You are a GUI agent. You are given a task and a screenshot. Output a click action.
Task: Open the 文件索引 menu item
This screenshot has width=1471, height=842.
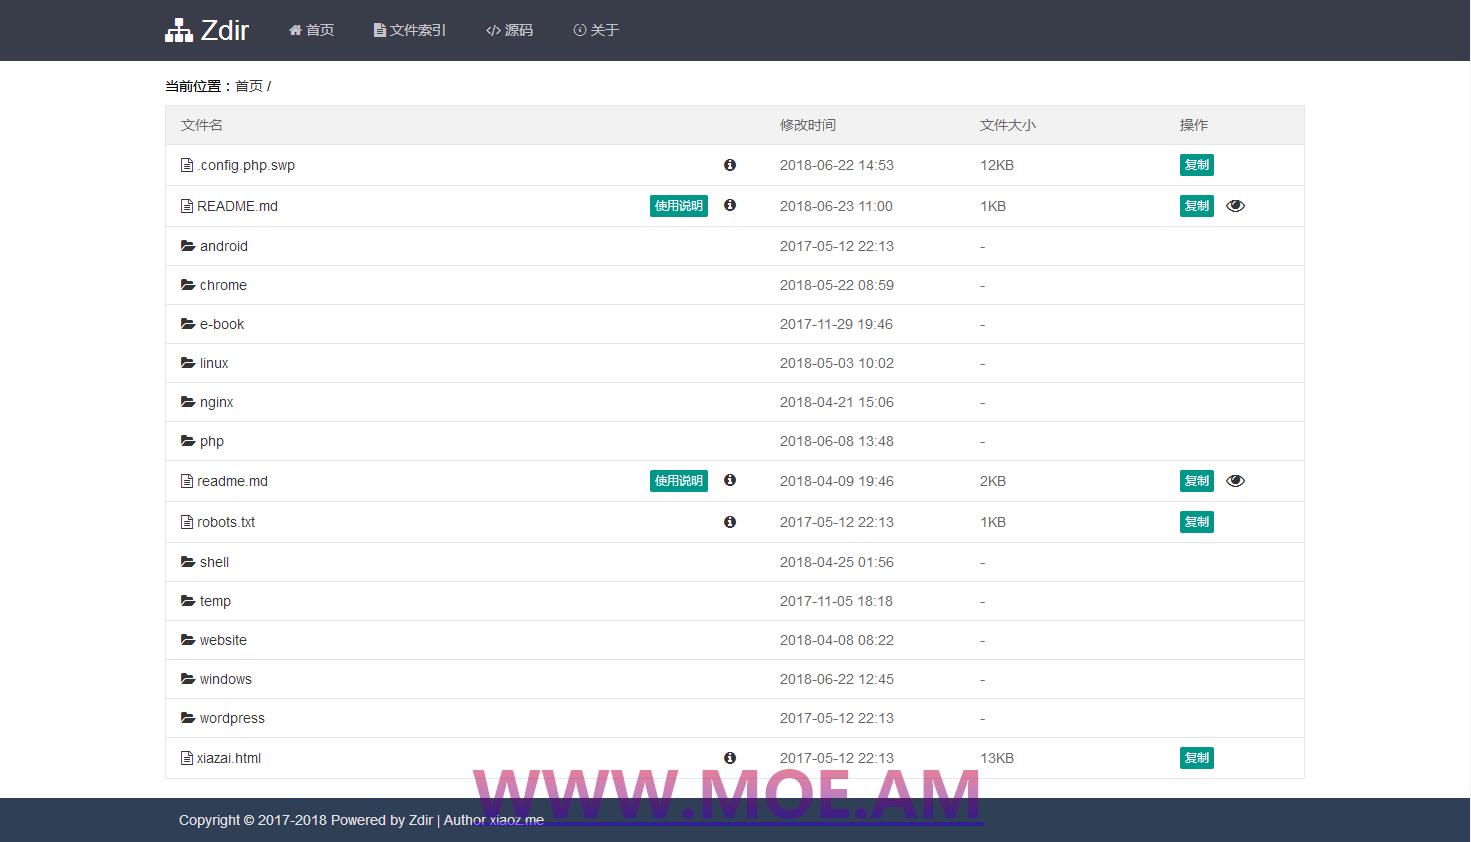(410, 31)
